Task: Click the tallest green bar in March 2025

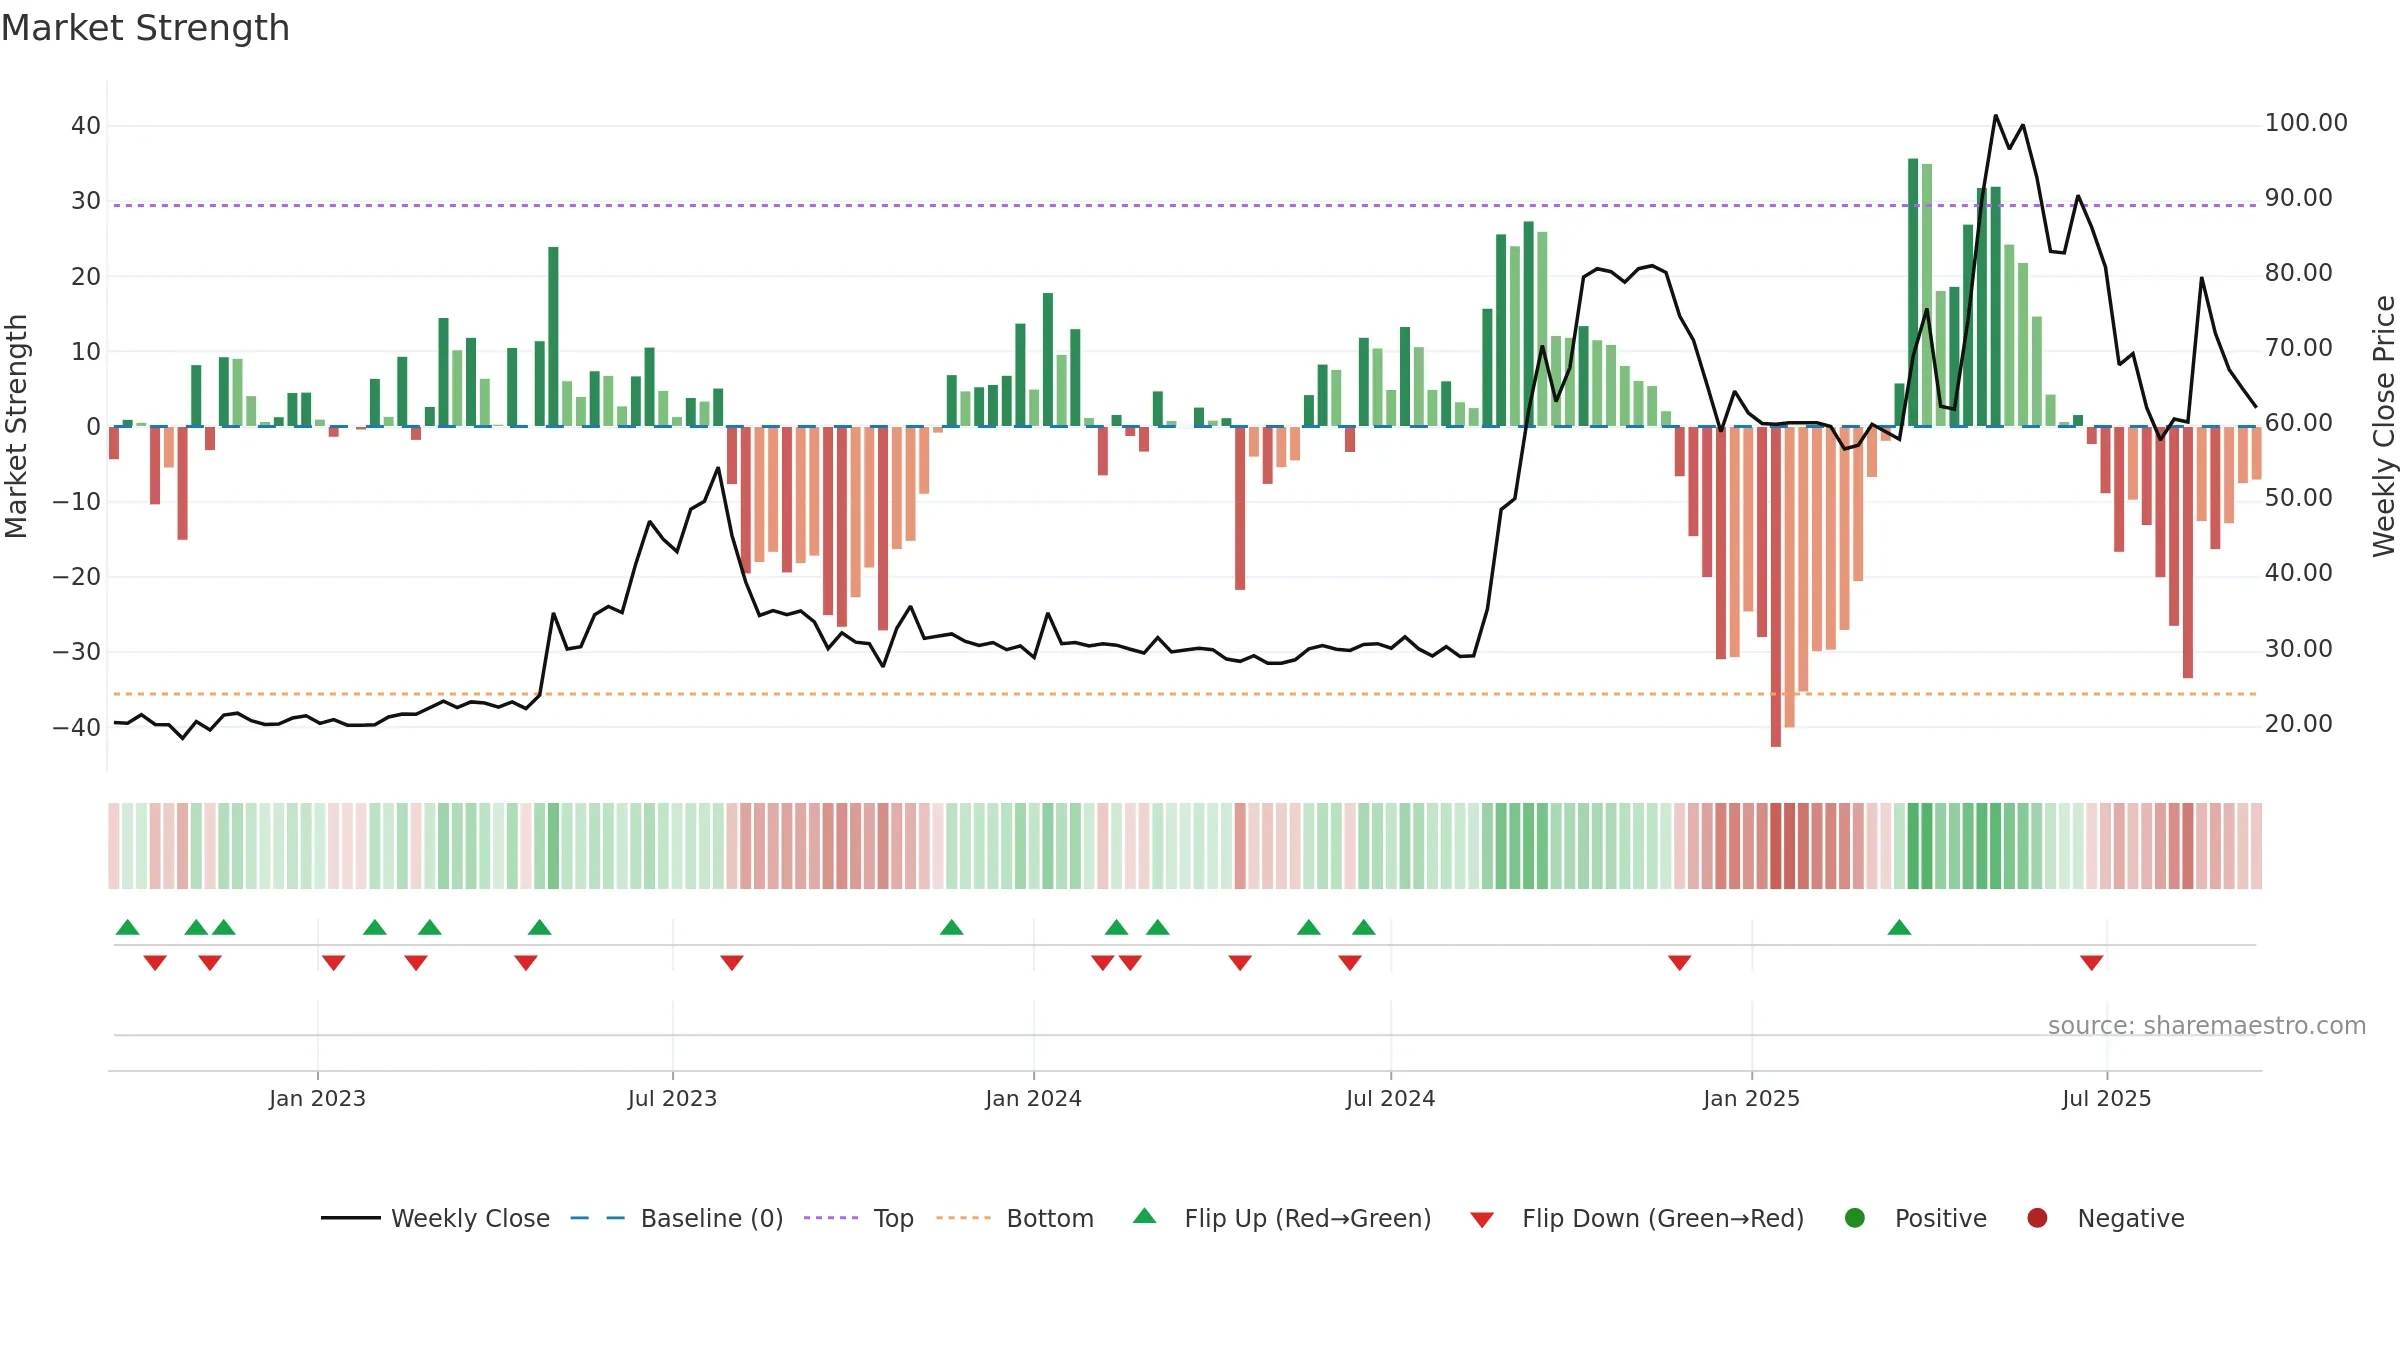Action: pos(1913,292)
